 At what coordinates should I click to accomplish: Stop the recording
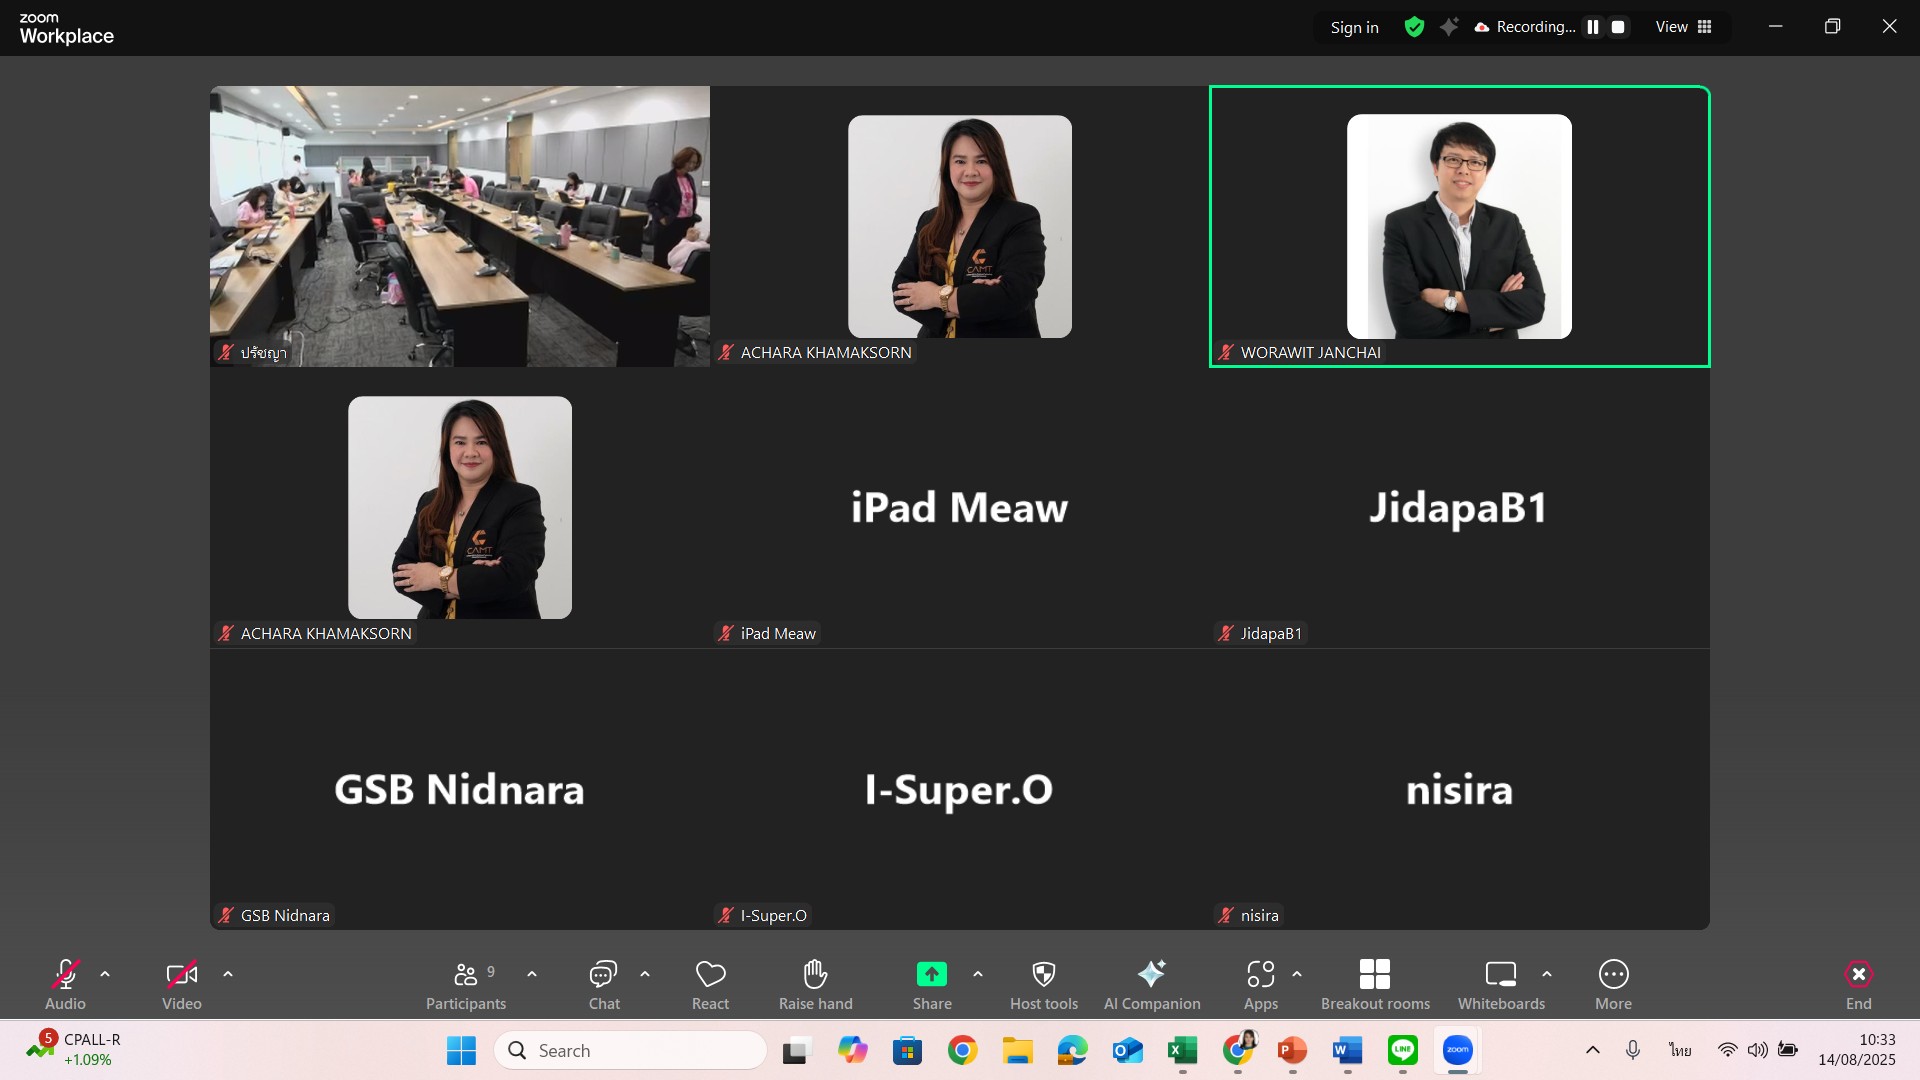click(1618, 27)
